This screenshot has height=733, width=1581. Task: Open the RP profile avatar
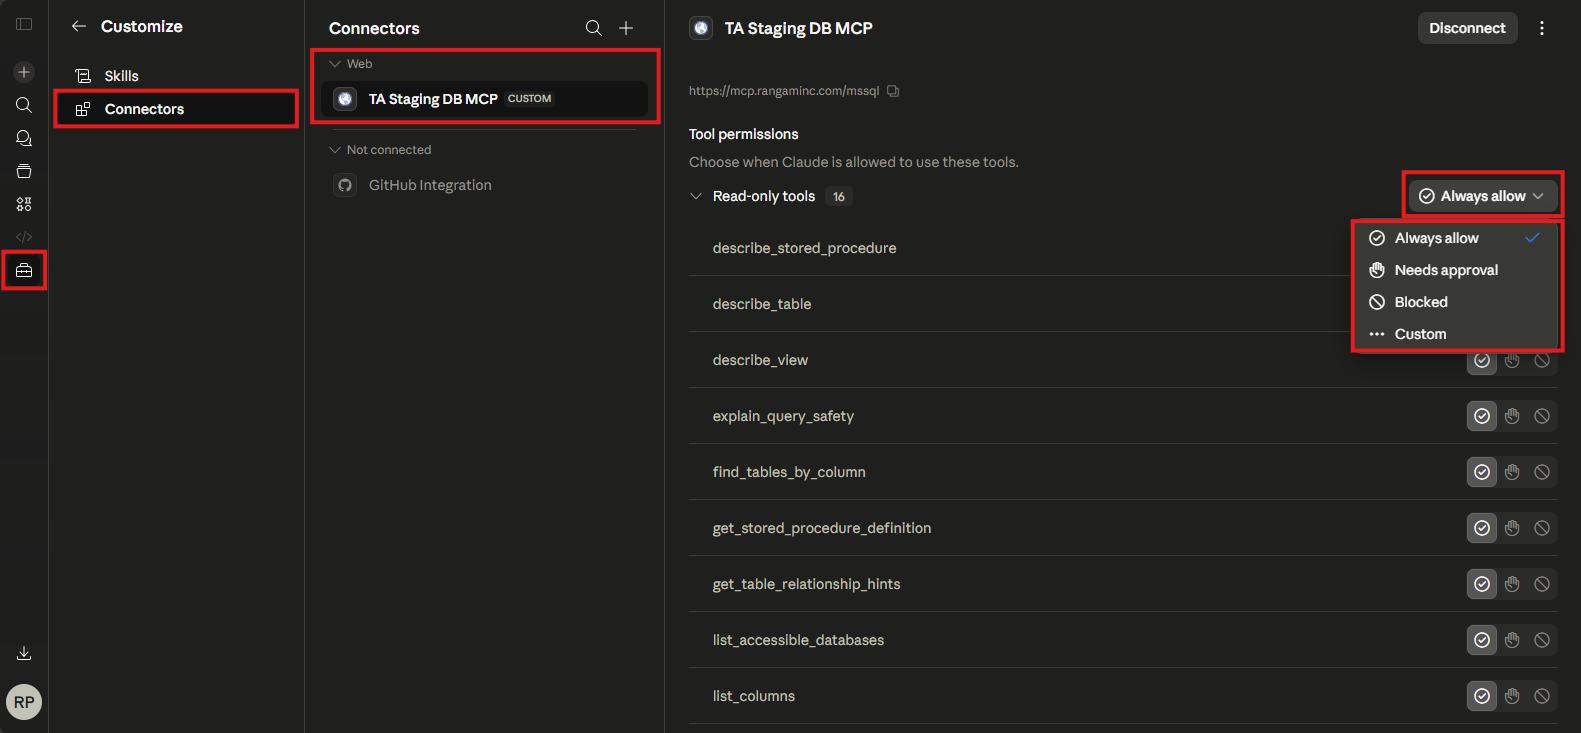(24, 702)
